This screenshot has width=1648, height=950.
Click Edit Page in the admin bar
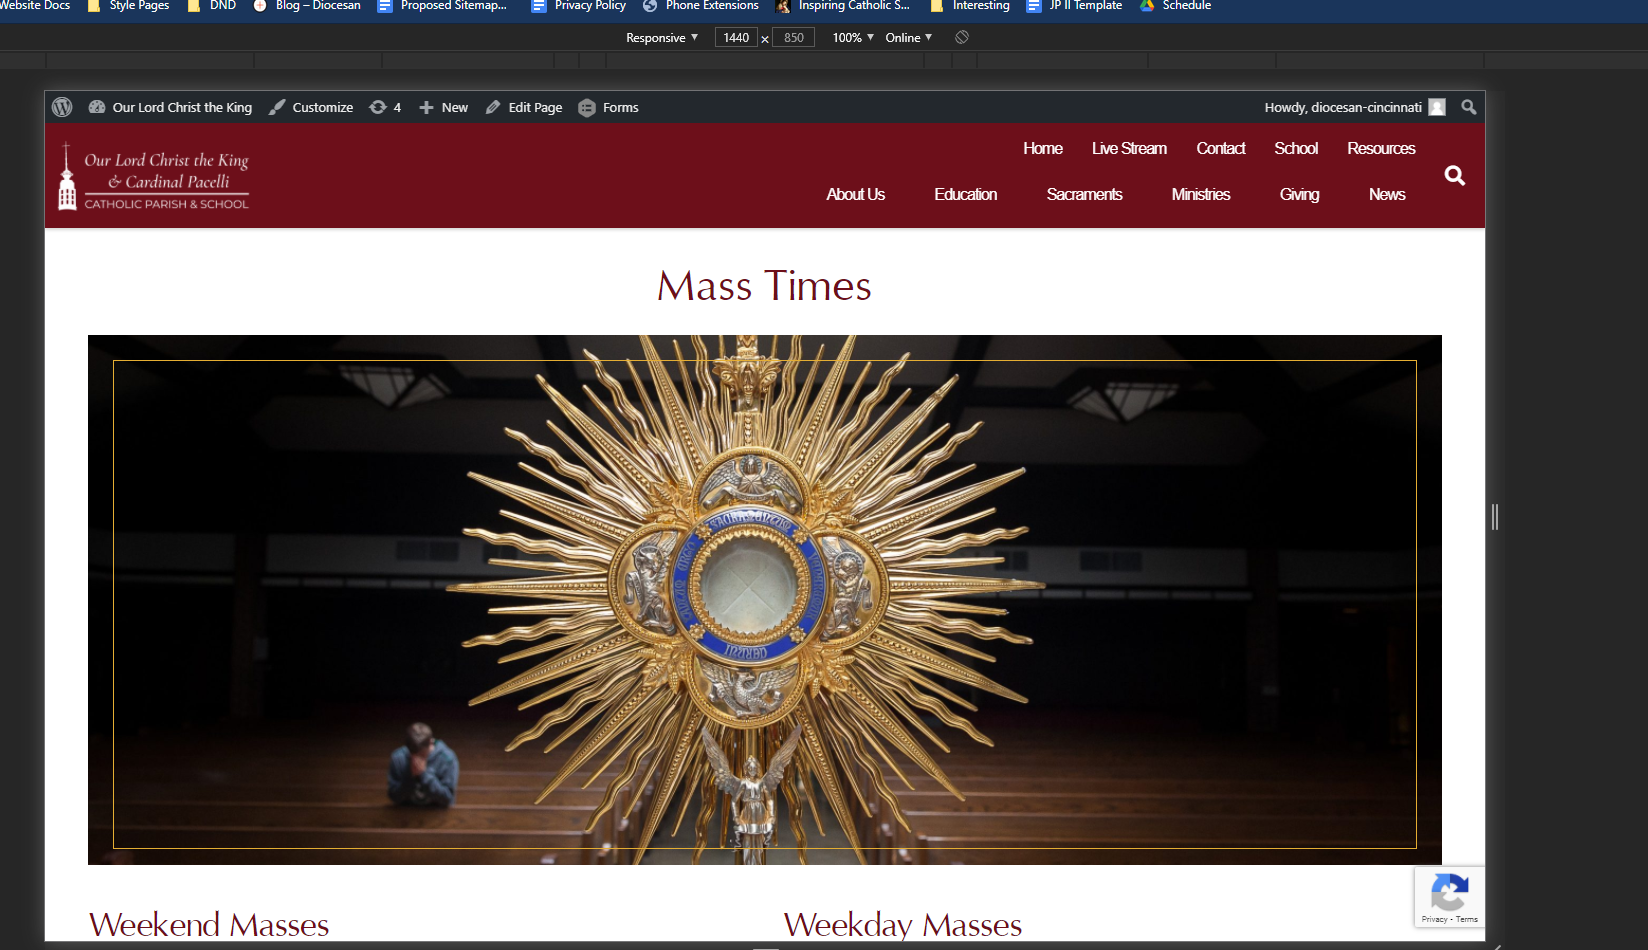point(524,107)
